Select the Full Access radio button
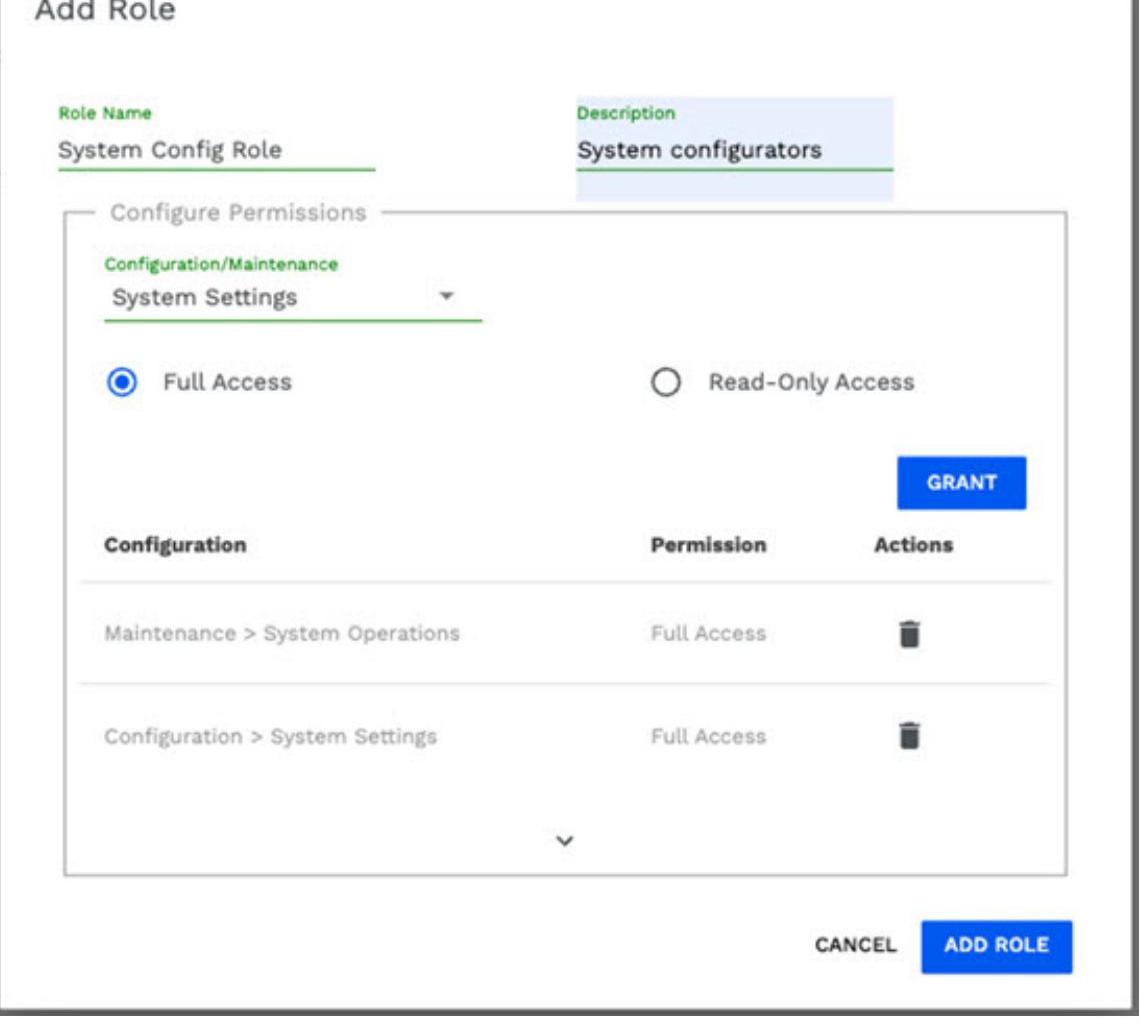This screenshot has width=1140, height=1026. click(121, 382)
